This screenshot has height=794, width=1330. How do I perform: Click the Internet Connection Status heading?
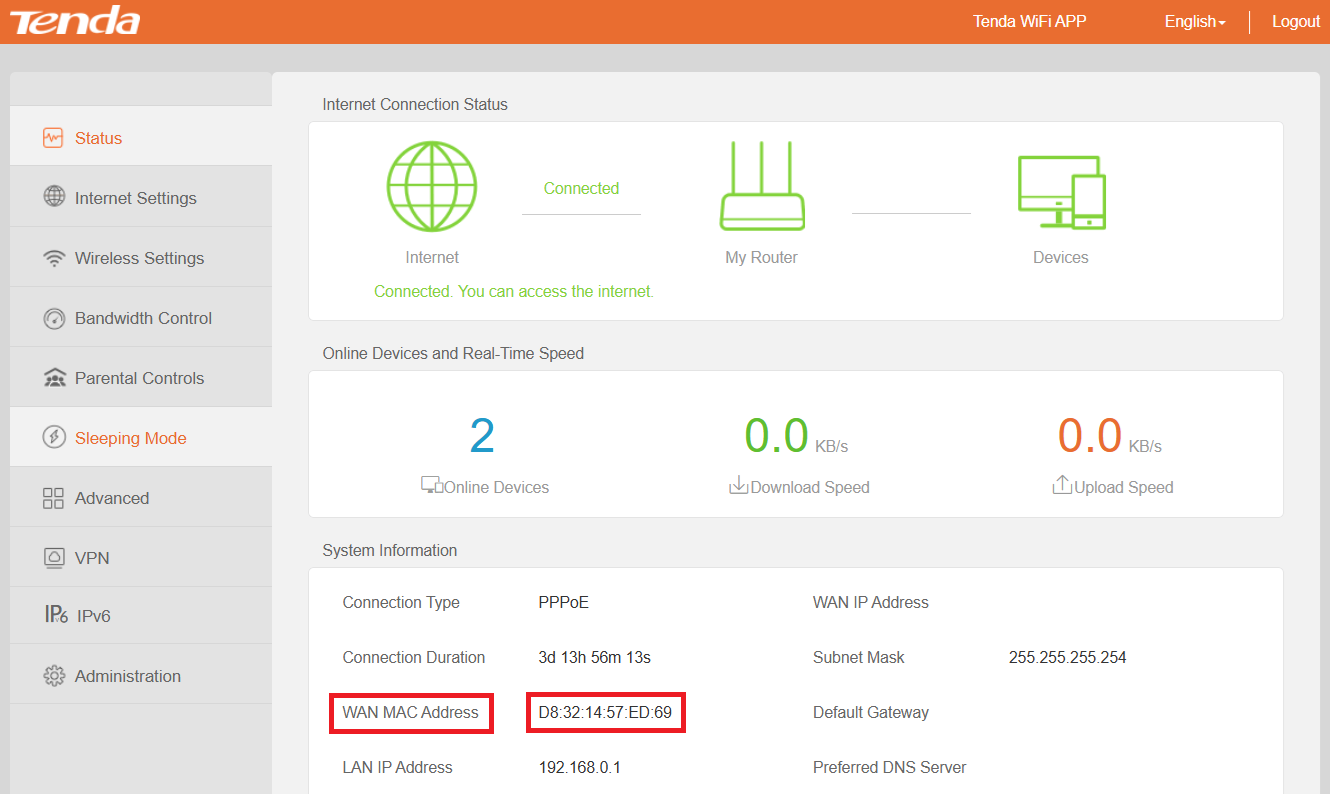point(415,104)
